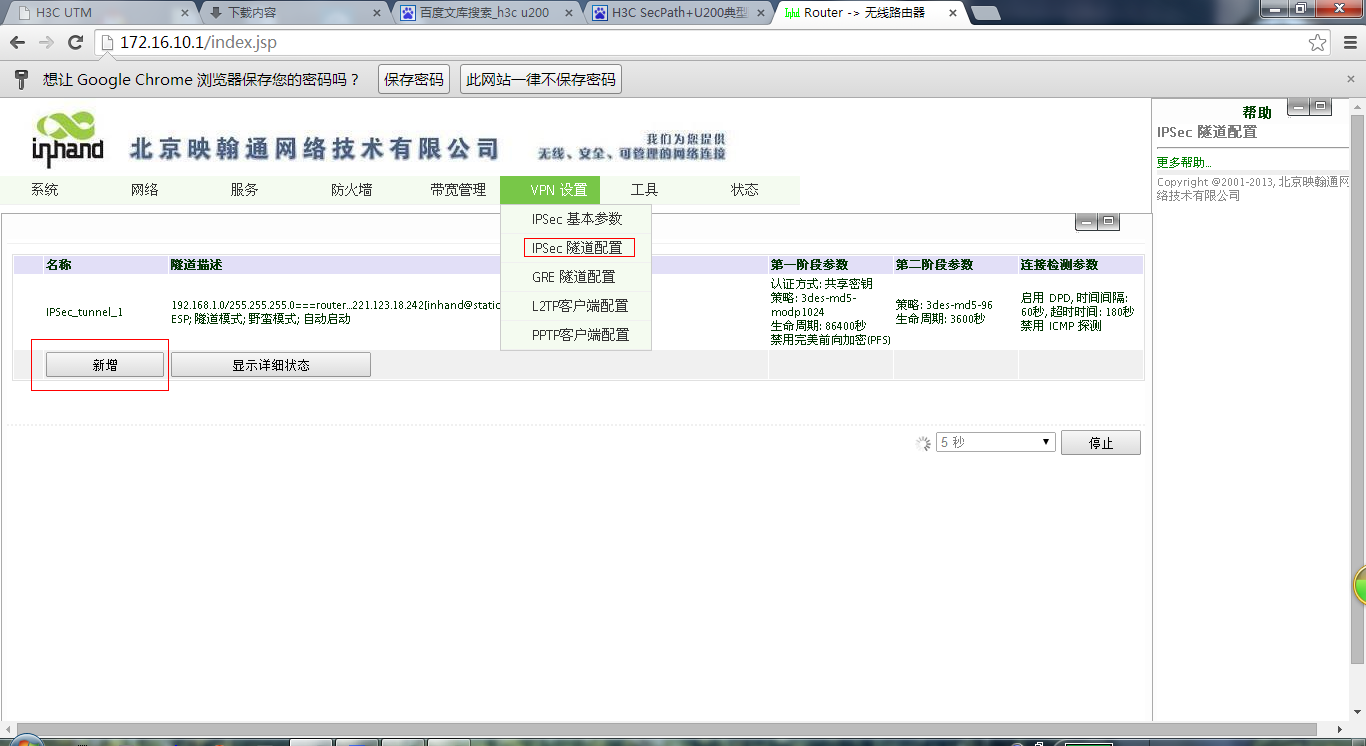Switch to the H3C UTM browser tab
1366x746 pixels.
[x=100, y=13]
